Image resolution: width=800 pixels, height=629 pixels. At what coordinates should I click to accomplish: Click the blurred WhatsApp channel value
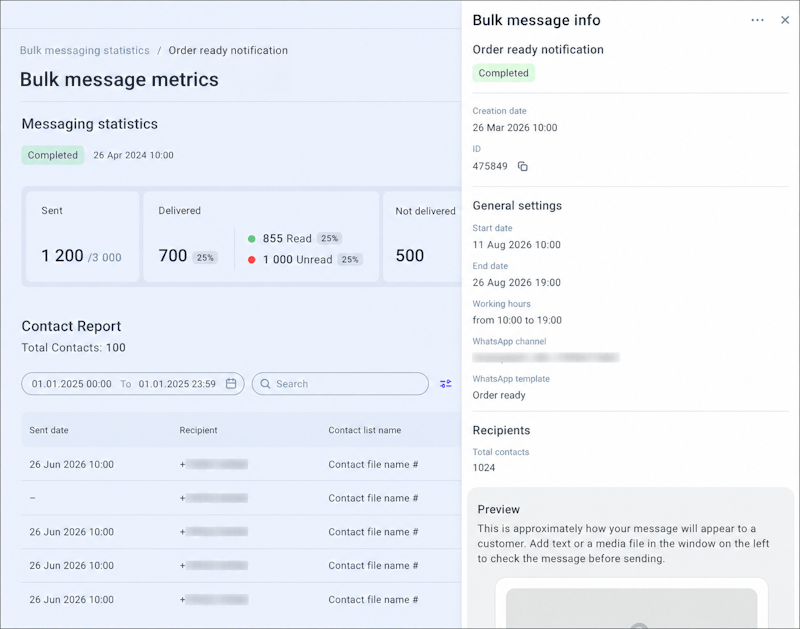tap(546, 358)
